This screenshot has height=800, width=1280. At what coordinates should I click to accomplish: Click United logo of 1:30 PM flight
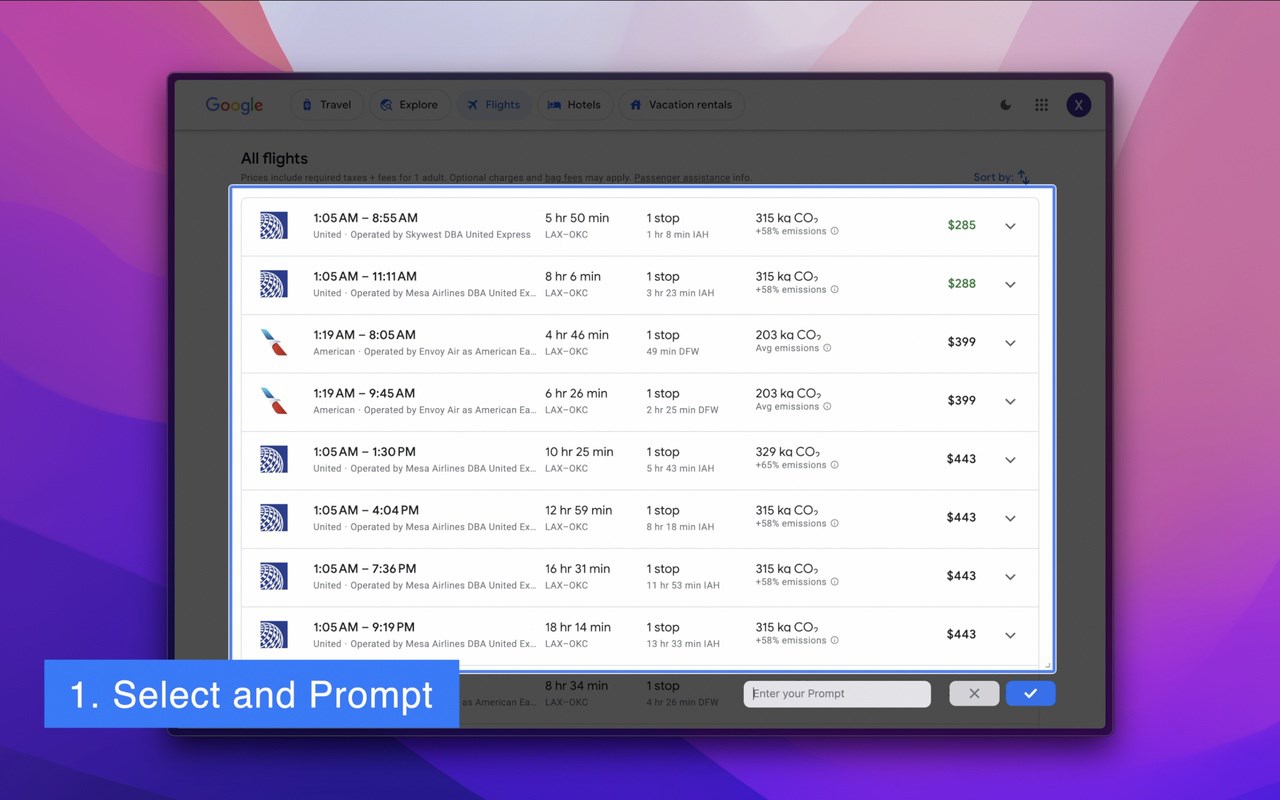coord(273,459)
